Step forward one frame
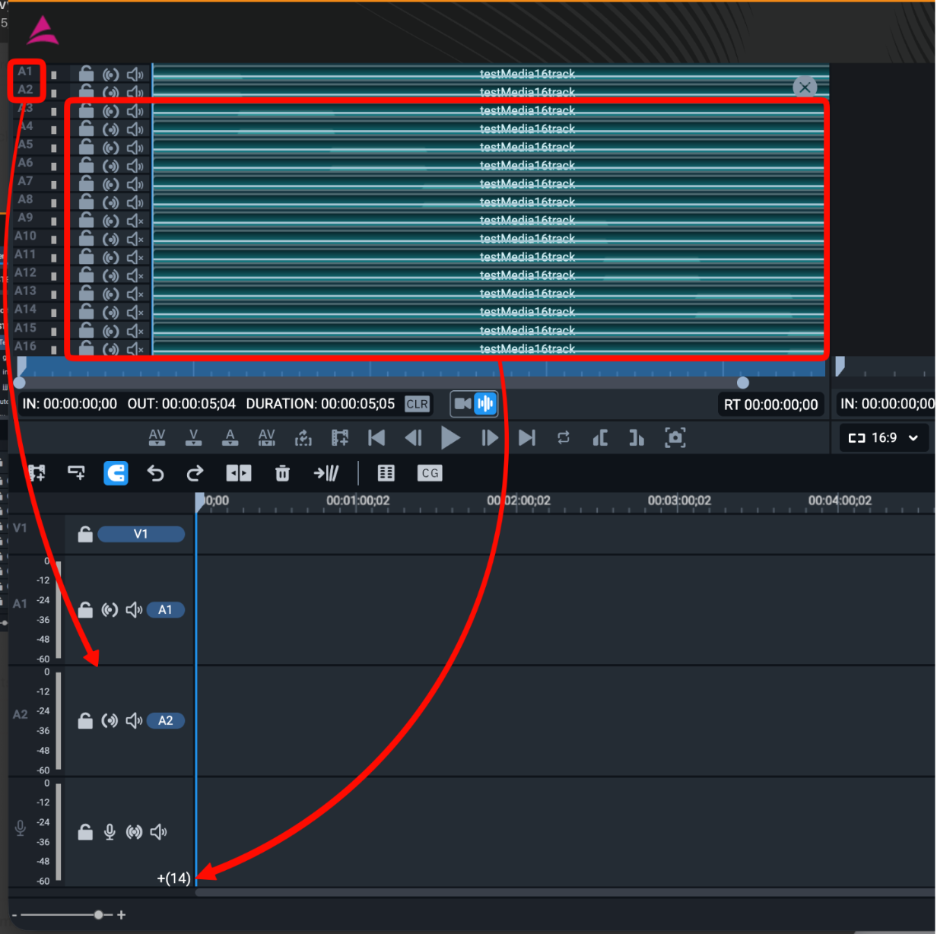Viewport: 936px width, 934px height. tap(489, 438)
